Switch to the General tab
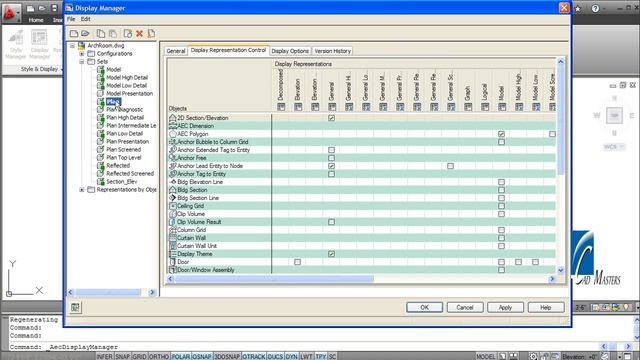The height and width of the screenshot is (360, 640). [x=176, y=51]
